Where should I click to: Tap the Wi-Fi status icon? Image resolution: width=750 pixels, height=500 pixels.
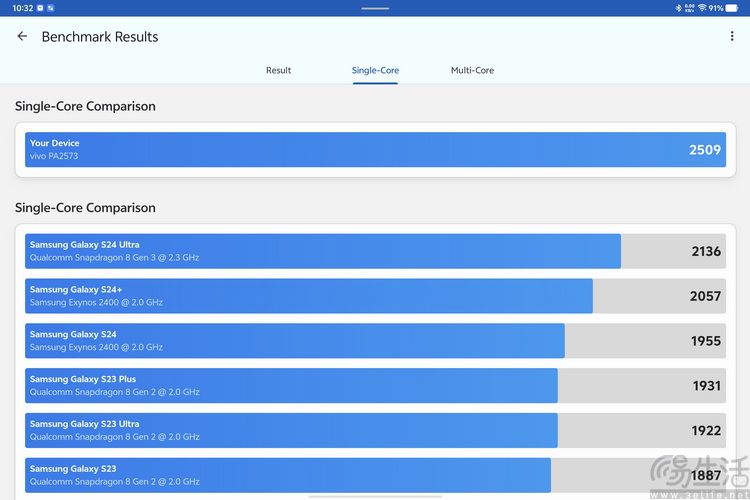click(702, 8)
